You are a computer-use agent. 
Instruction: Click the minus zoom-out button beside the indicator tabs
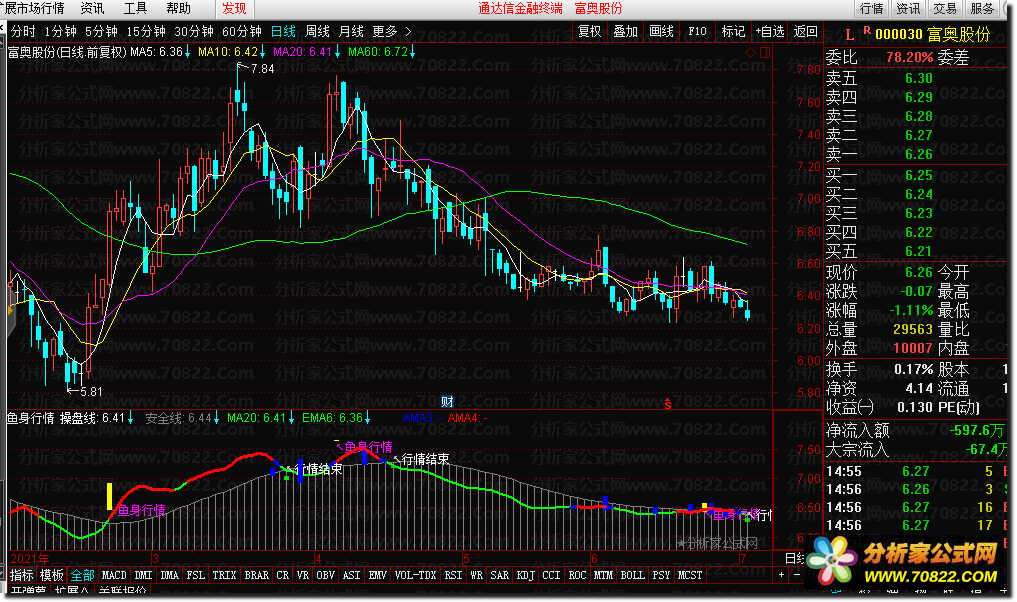pos(797,575)
